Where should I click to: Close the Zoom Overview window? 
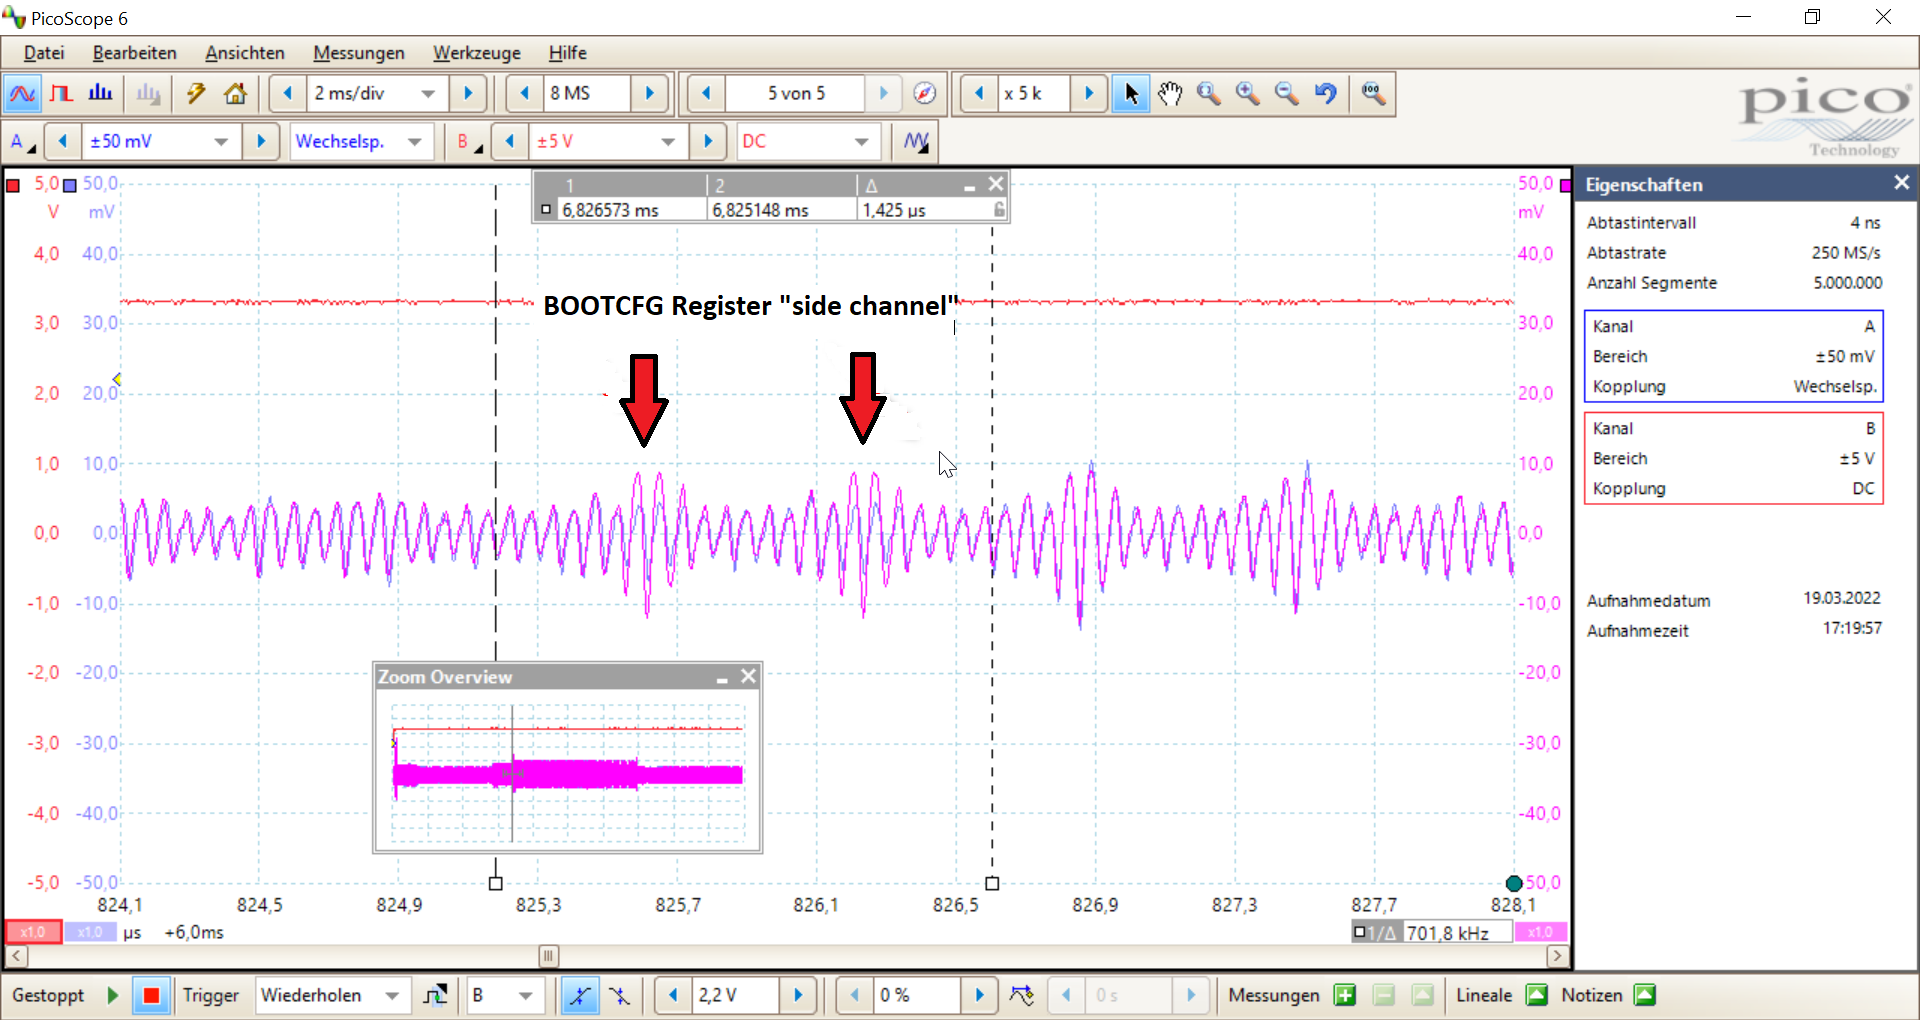748,677
